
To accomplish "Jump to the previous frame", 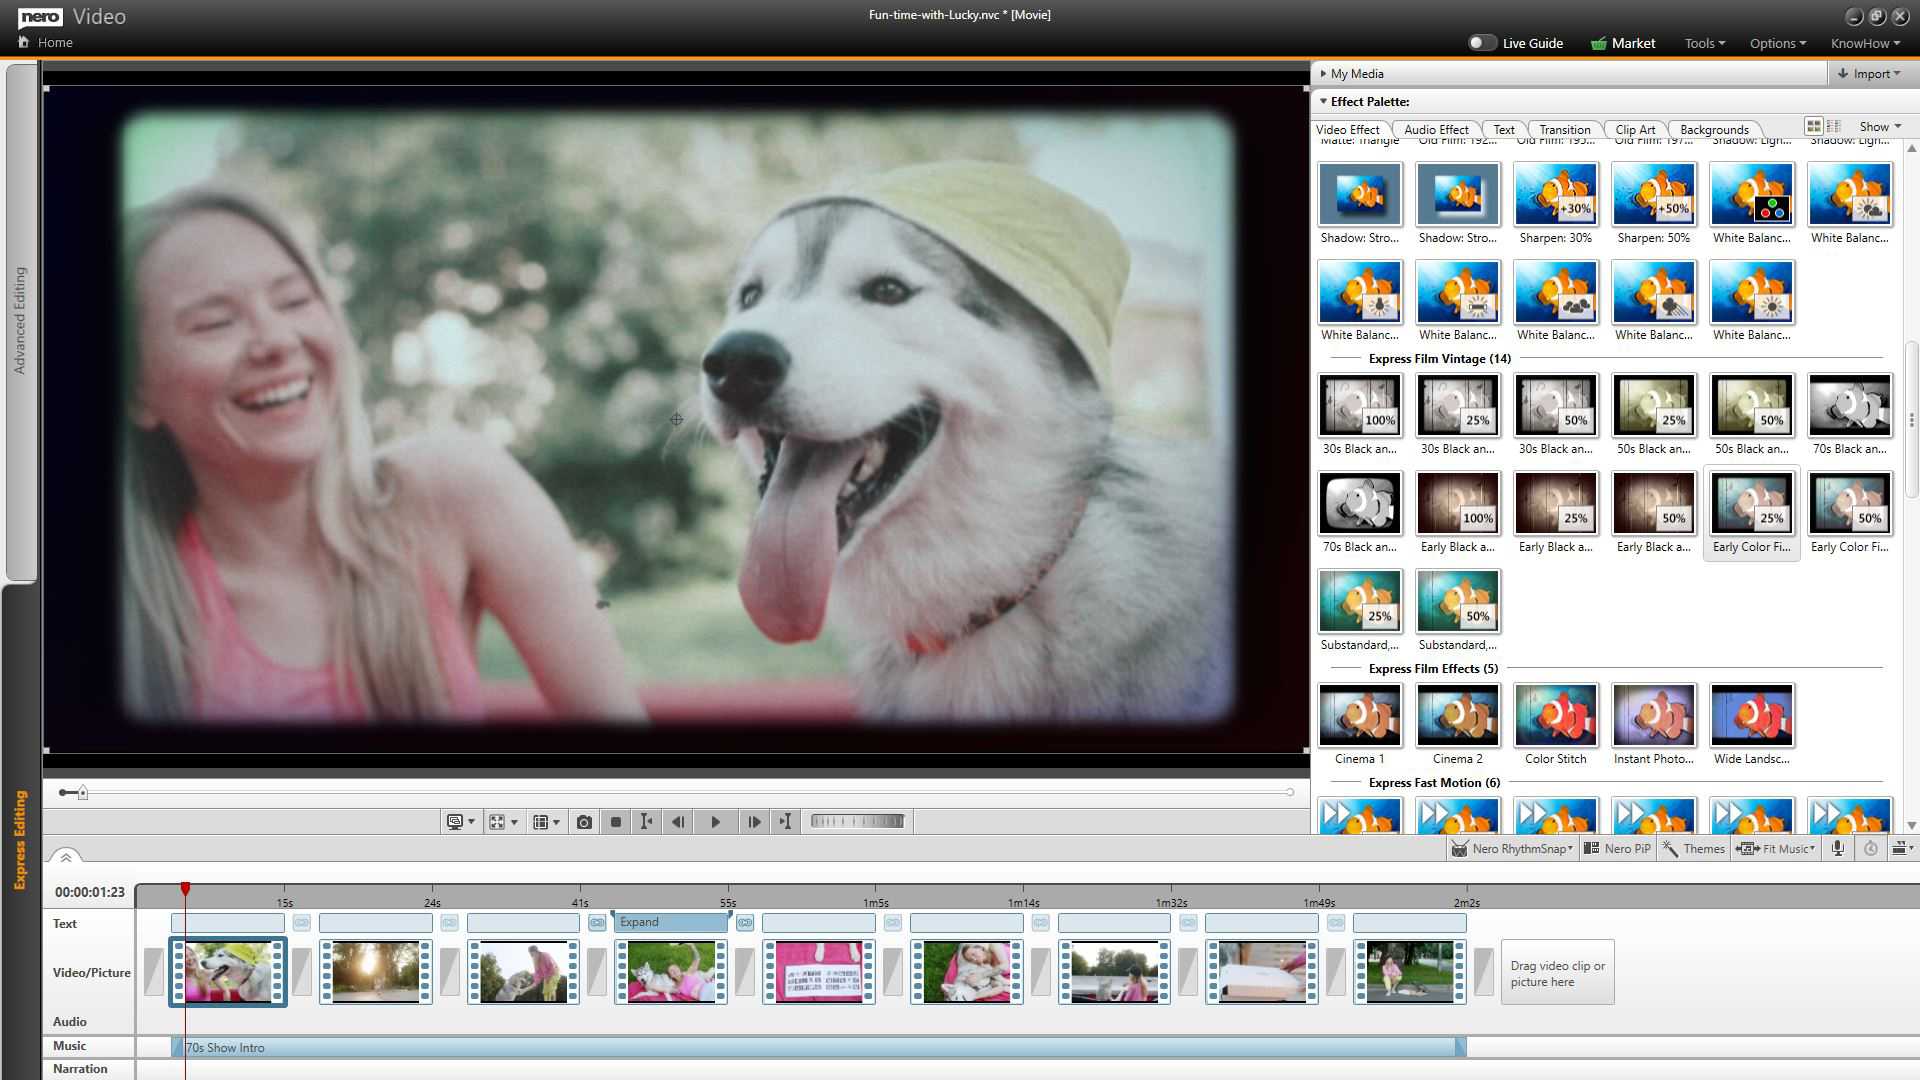I will (x=678, y=822).
